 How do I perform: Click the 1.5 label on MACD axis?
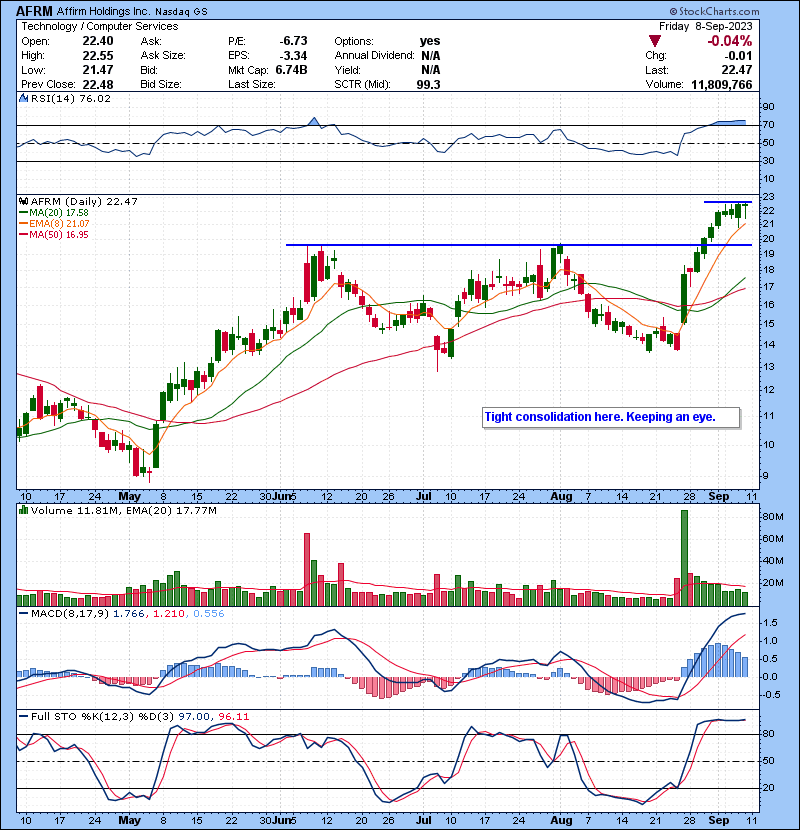click(771, 623)
